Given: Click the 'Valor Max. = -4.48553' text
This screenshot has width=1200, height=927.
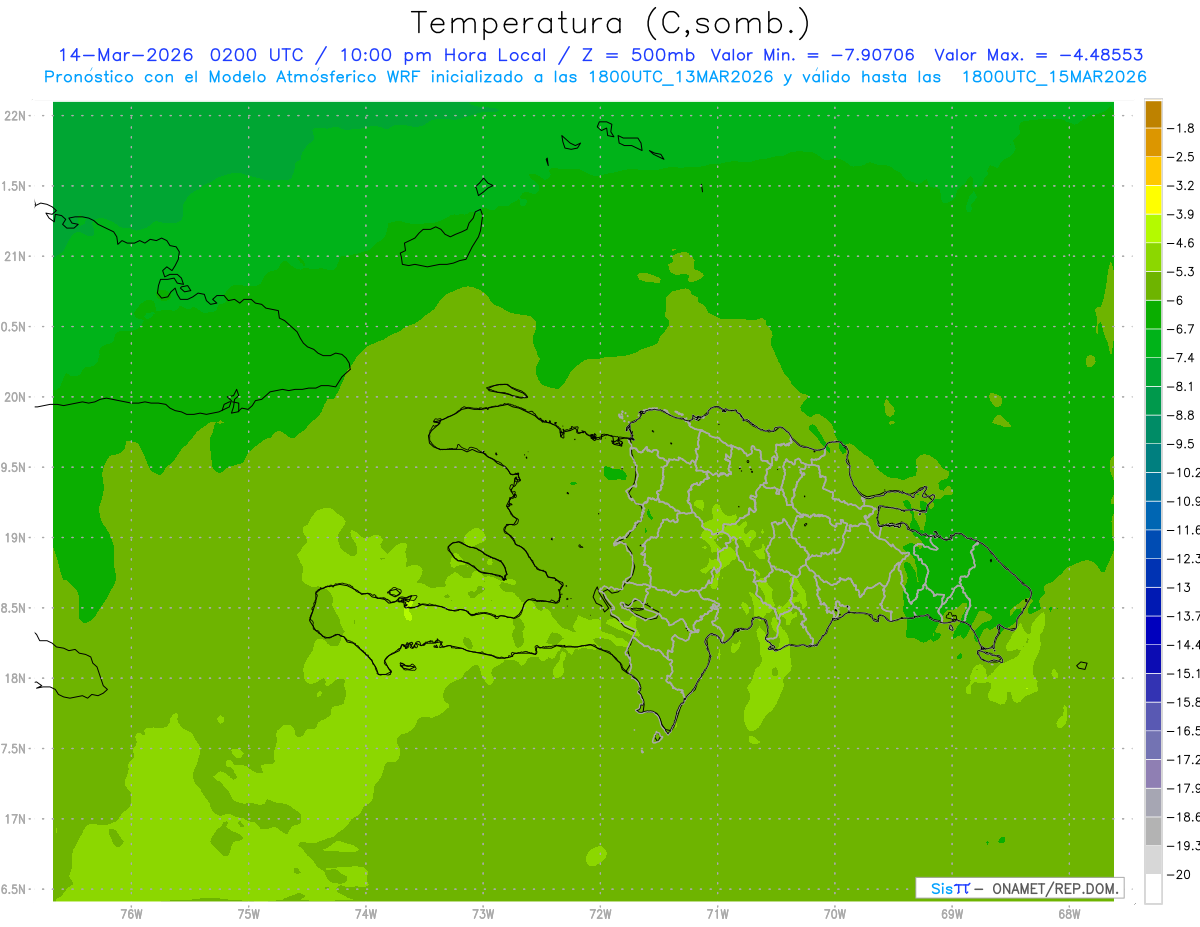Looking at the screenshot, I should tap(1039, 55).
